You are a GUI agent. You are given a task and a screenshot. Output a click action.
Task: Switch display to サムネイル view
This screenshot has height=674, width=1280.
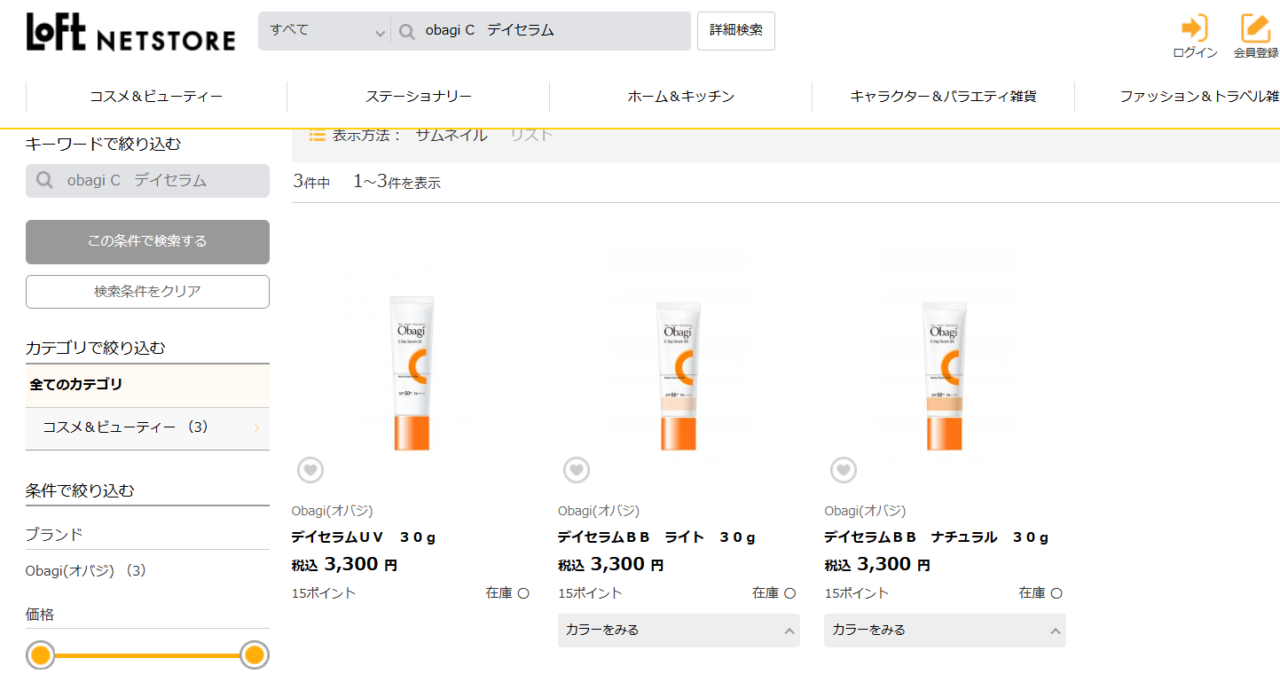451,135
